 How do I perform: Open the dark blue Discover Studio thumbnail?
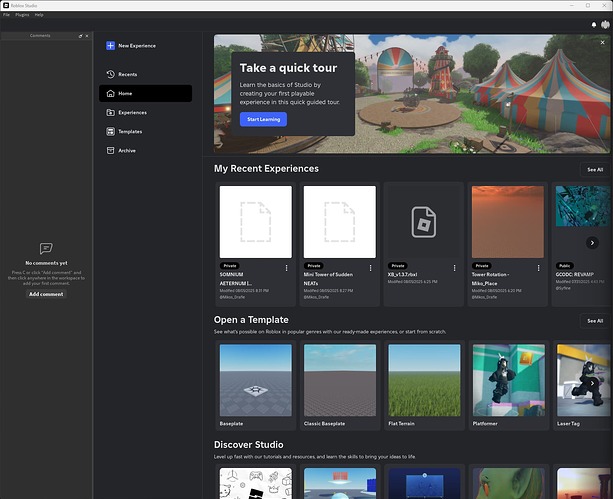pos(424,483)
